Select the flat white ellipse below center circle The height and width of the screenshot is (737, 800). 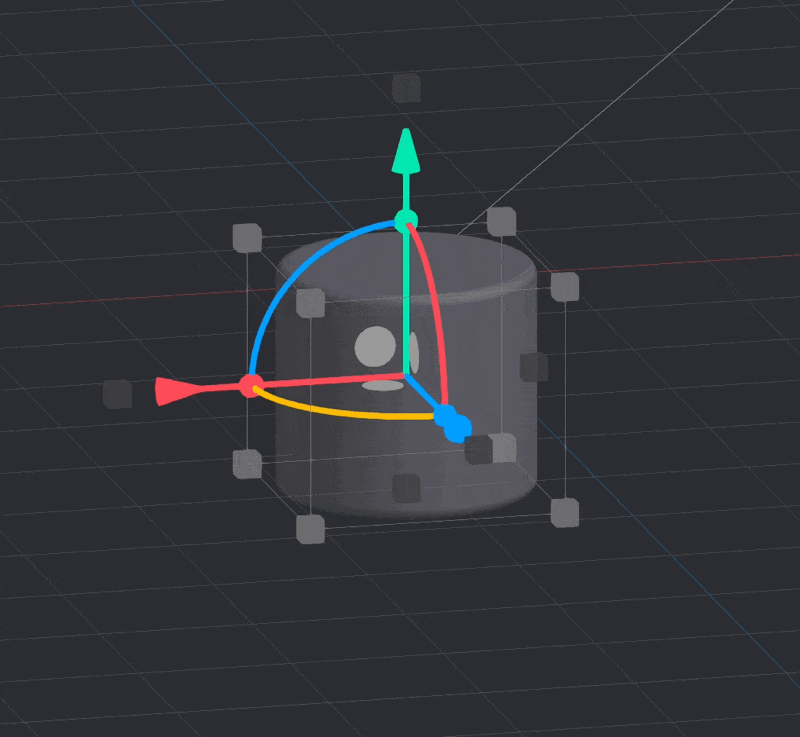click(382, 385)
